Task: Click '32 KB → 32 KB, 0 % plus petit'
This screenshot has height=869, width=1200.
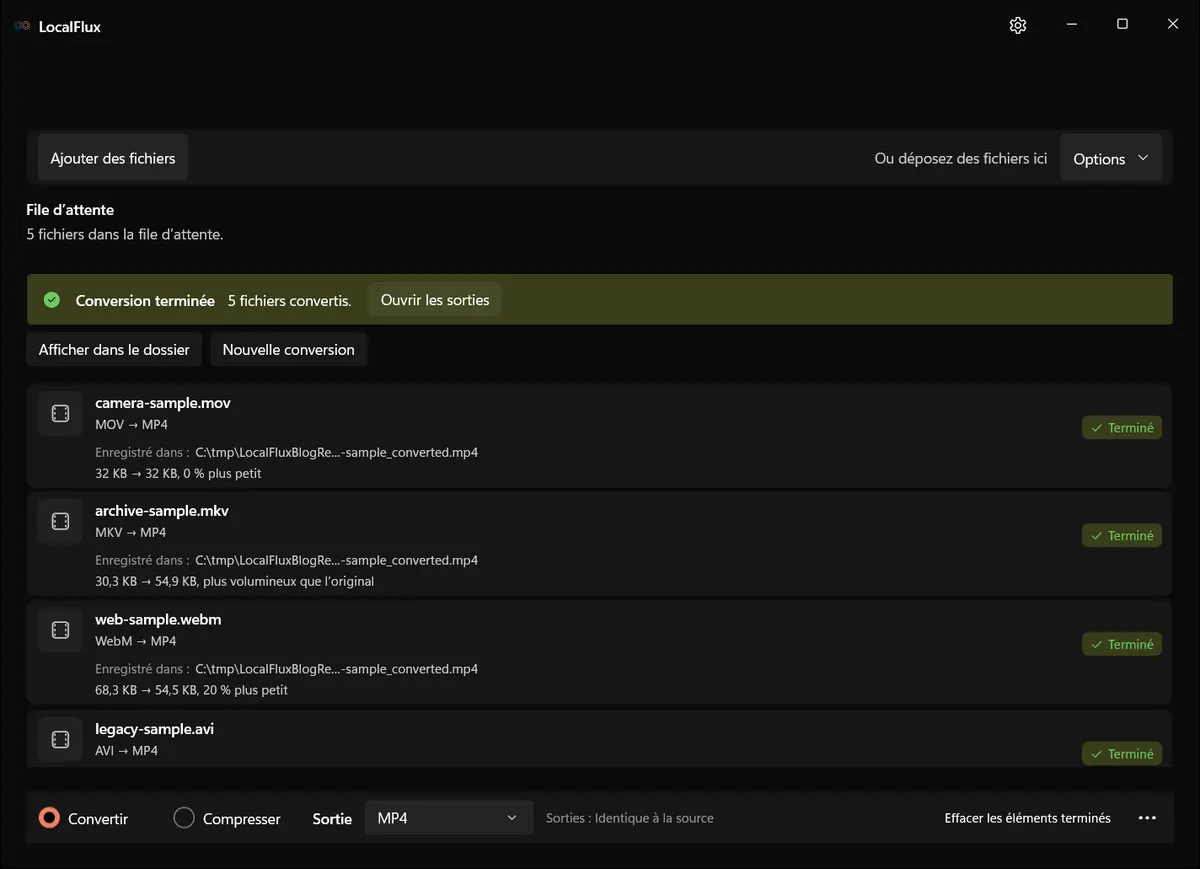Action: point(178,474)
